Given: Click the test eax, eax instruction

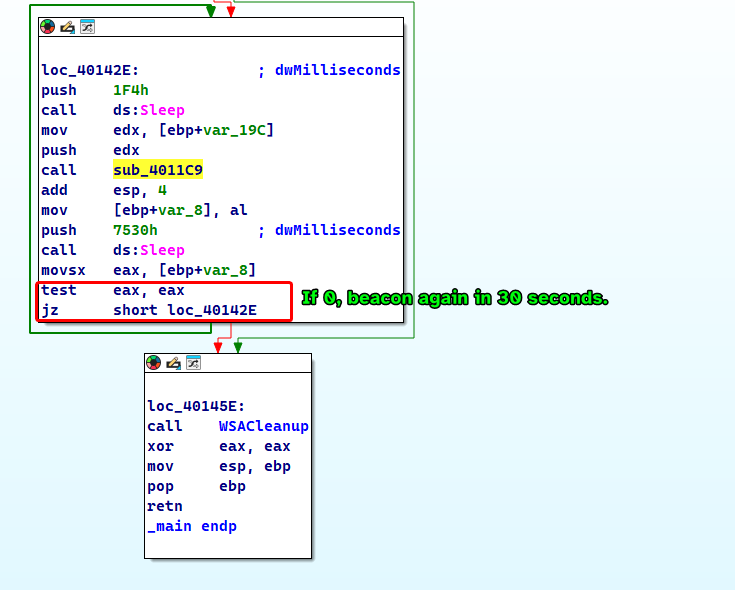Looking at the screenshot, I should [x=112, y=290].
